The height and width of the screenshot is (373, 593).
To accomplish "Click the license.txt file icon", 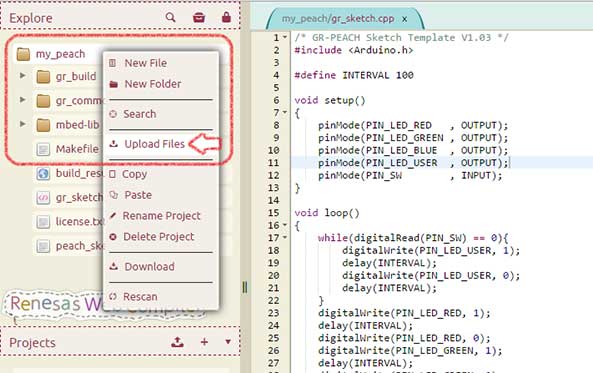I will [x=43, y=222].
